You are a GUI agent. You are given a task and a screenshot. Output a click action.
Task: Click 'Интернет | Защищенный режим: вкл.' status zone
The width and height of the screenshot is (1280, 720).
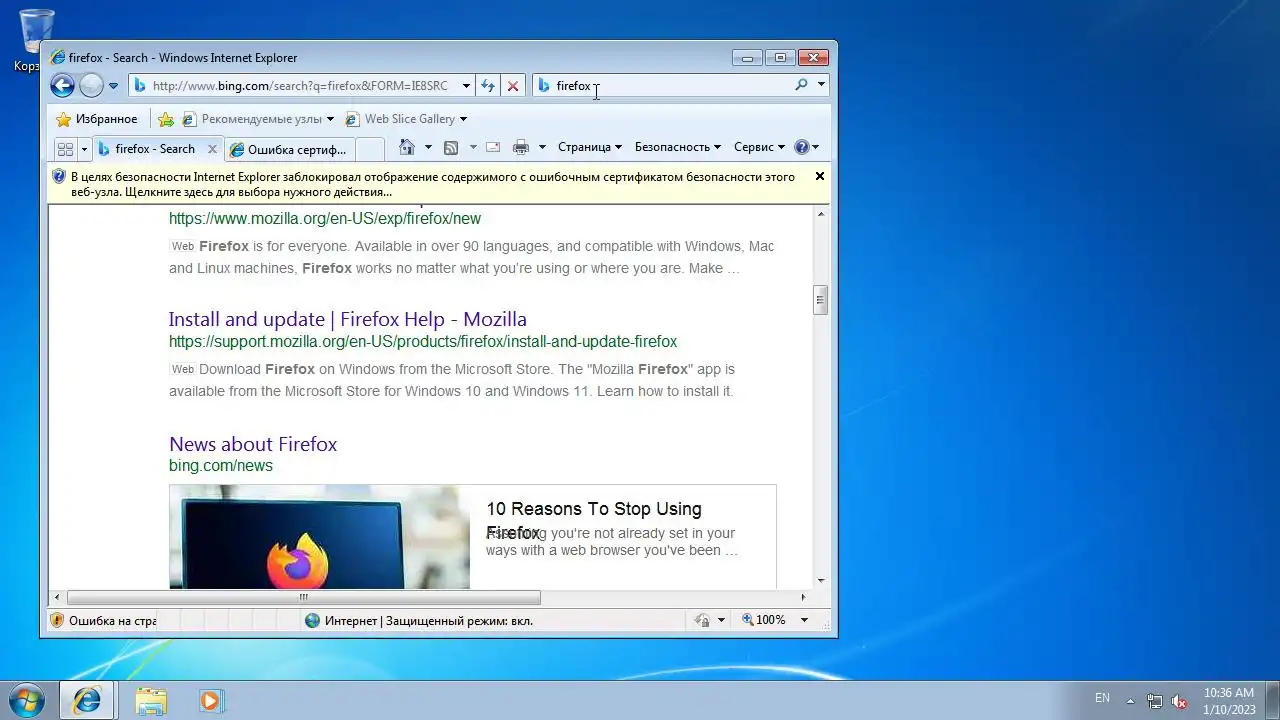[x=419, y=620]
